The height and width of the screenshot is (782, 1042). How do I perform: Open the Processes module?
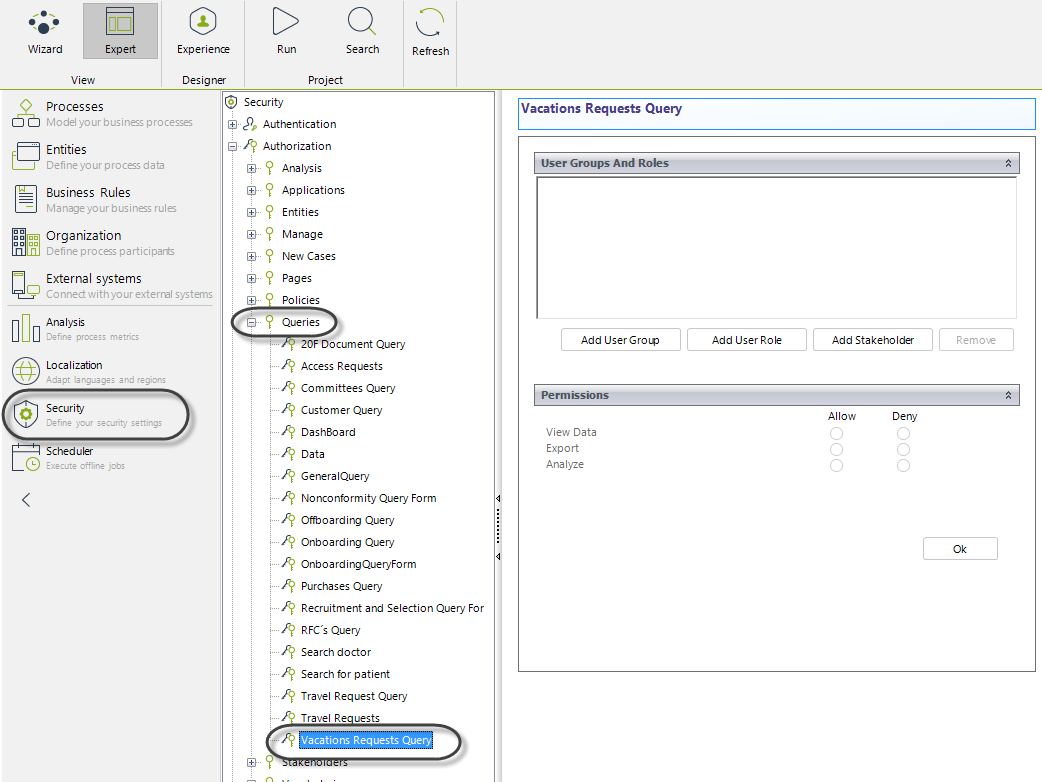tap(74, 113)
